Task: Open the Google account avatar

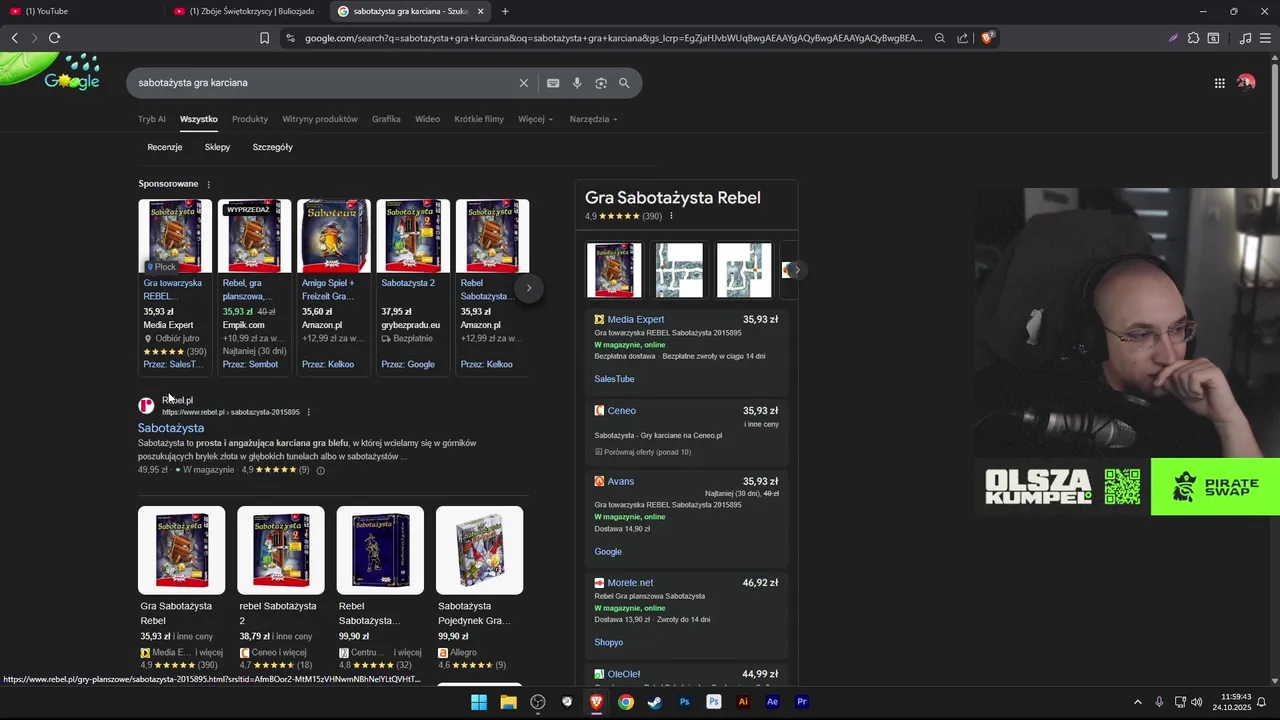Action: (x=1246, y=83)
